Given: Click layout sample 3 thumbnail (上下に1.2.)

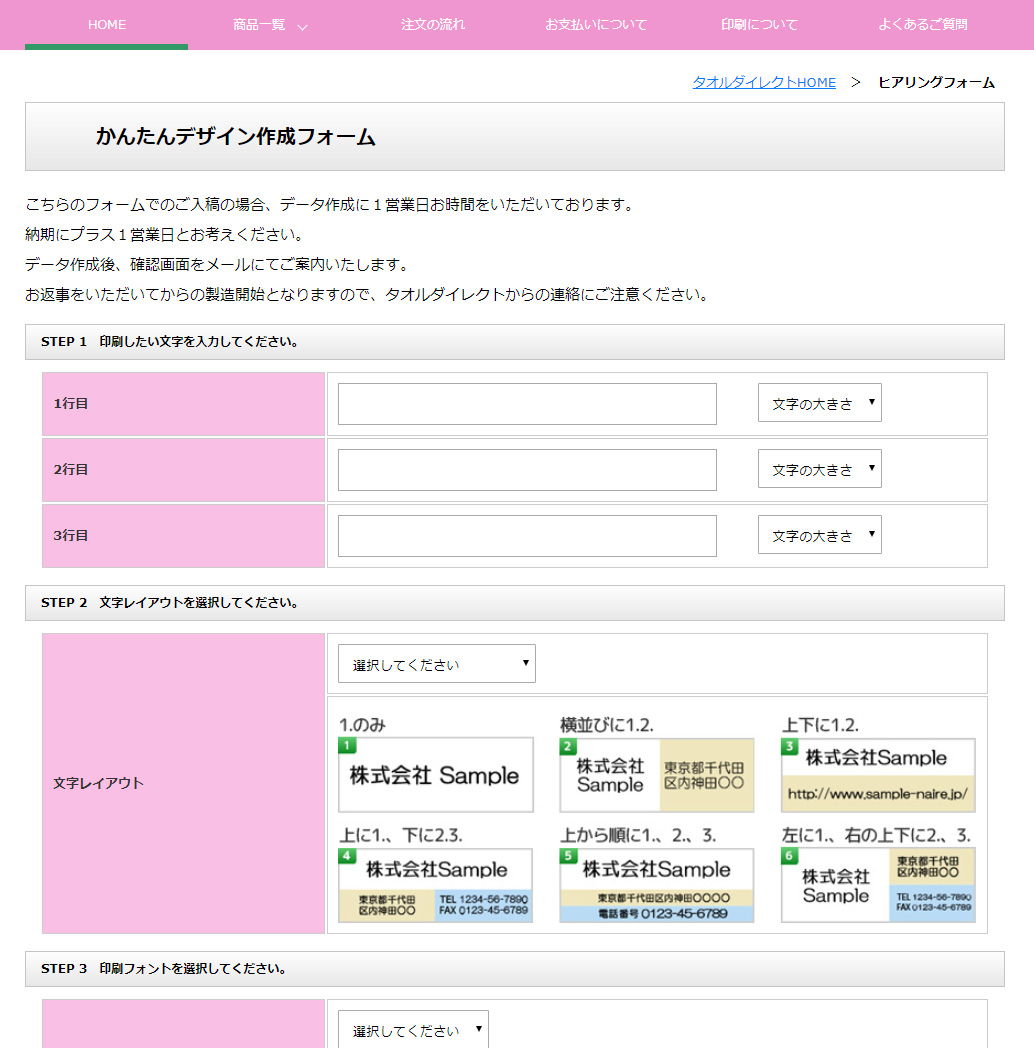Looking at the screenshot, I should [878, 775].
